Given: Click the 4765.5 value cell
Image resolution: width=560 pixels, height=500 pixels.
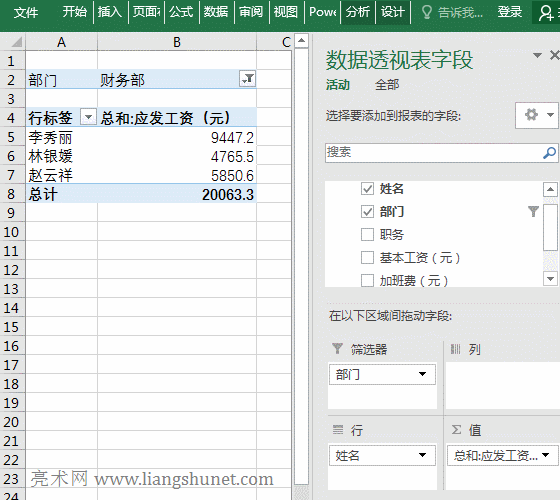Looking at the screenshot, I should [x=177, y=156].
